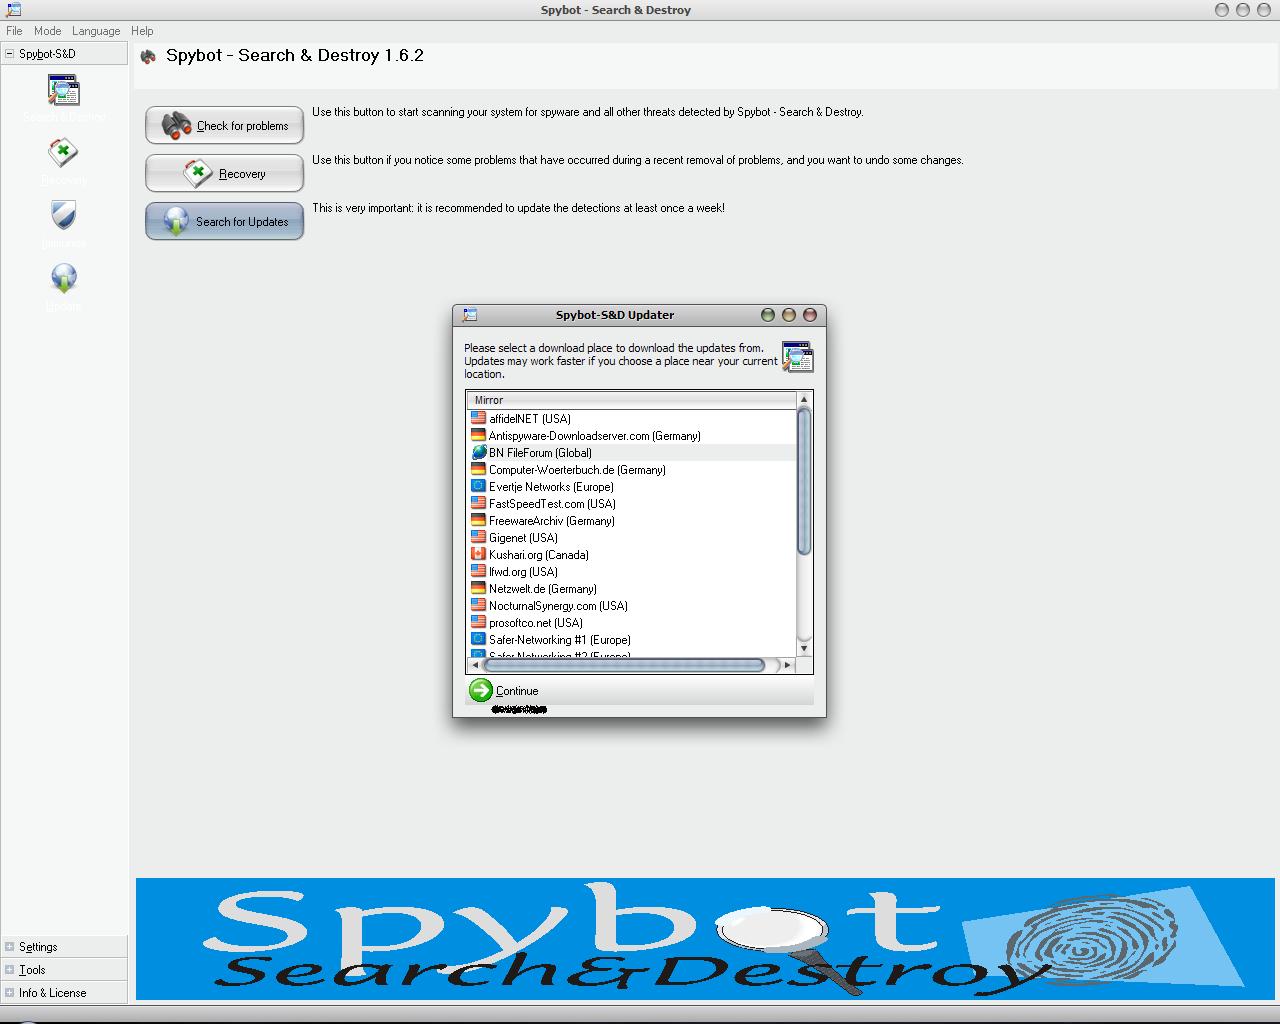This screenshot has width=1280, height=1024.
Task: Select FastSpeedTest.com (USA) mirror
Action: (x=632, y=504)
